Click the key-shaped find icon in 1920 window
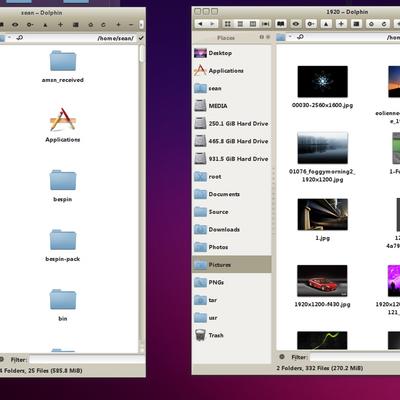Screen dimensions: 400x400 [311, 24]
